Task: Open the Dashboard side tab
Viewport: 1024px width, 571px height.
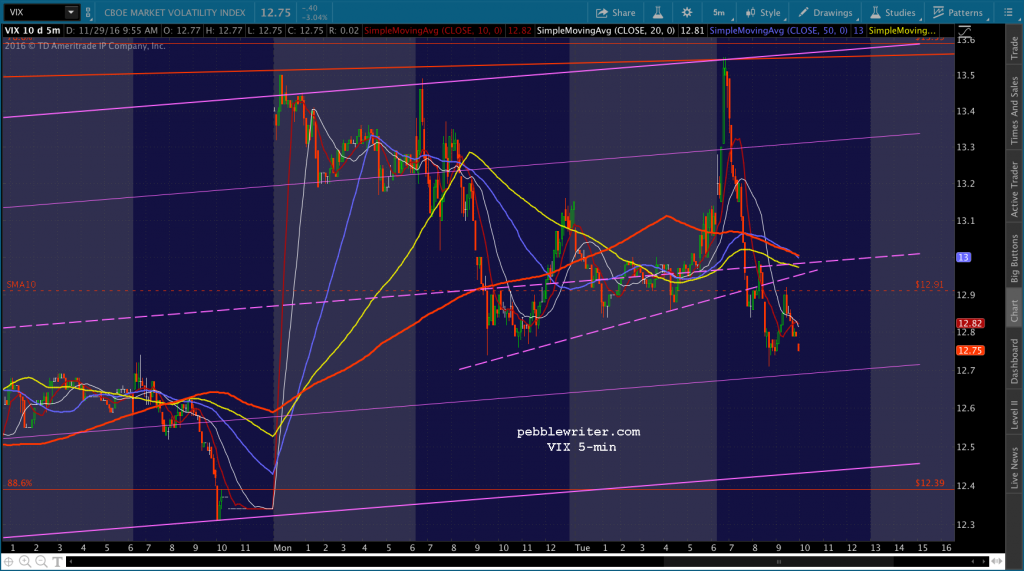Action: (1014, 361)
